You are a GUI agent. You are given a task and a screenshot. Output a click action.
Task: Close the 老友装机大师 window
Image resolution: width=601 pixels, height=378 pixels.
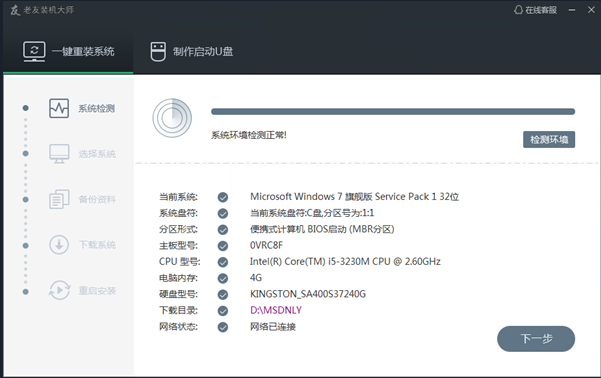[591, 10]
